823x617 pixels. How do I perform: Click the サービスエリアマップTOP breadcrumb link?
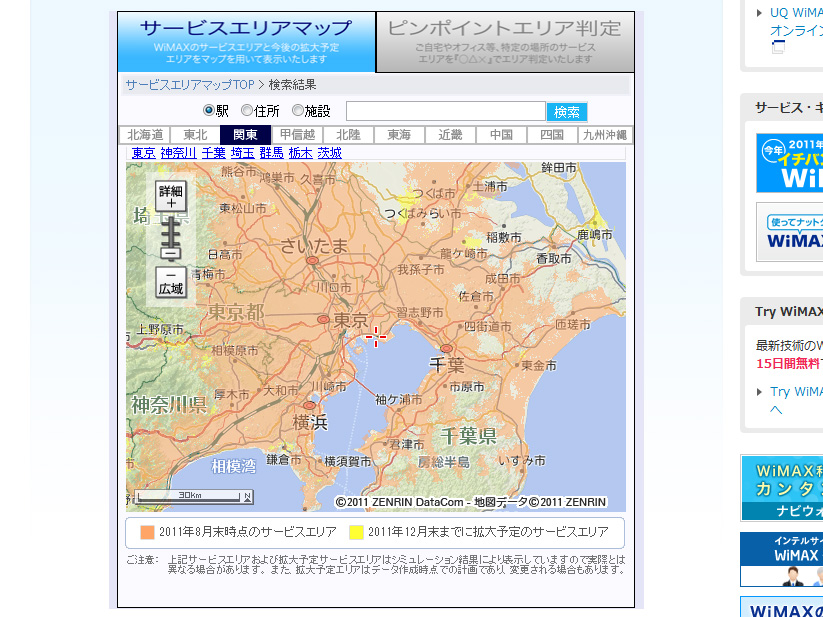pyautogui.click(x=190, y=85)
